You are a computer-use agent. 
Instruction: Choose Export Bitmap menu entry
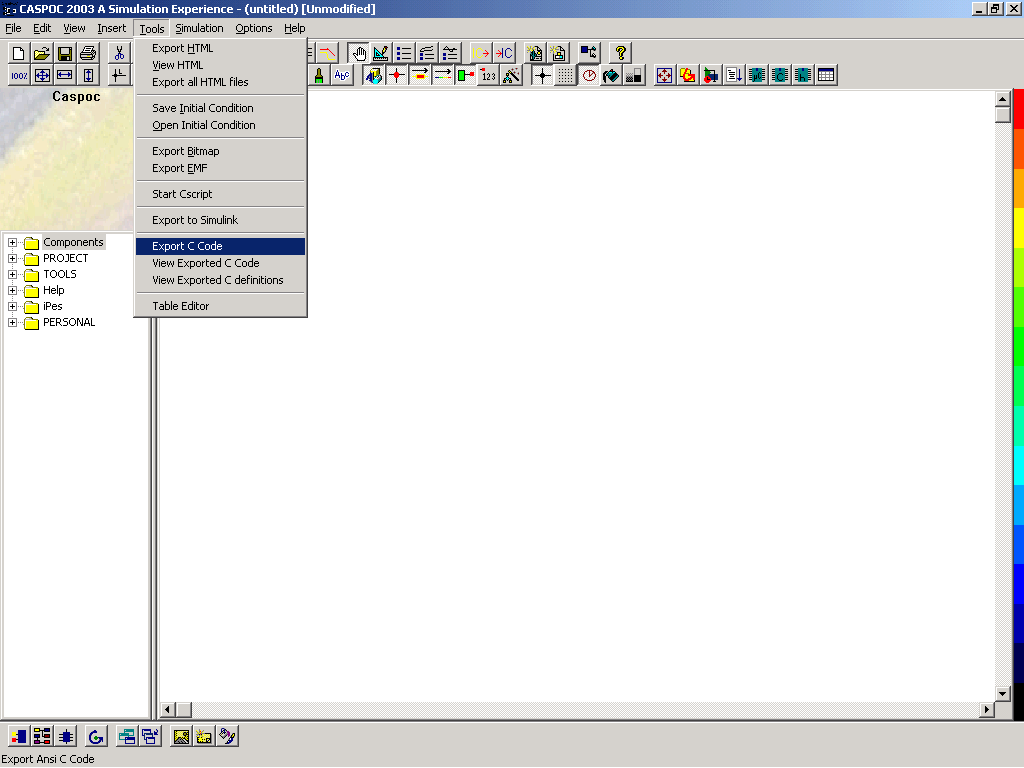pyautogui.click(x=221, y=152)
